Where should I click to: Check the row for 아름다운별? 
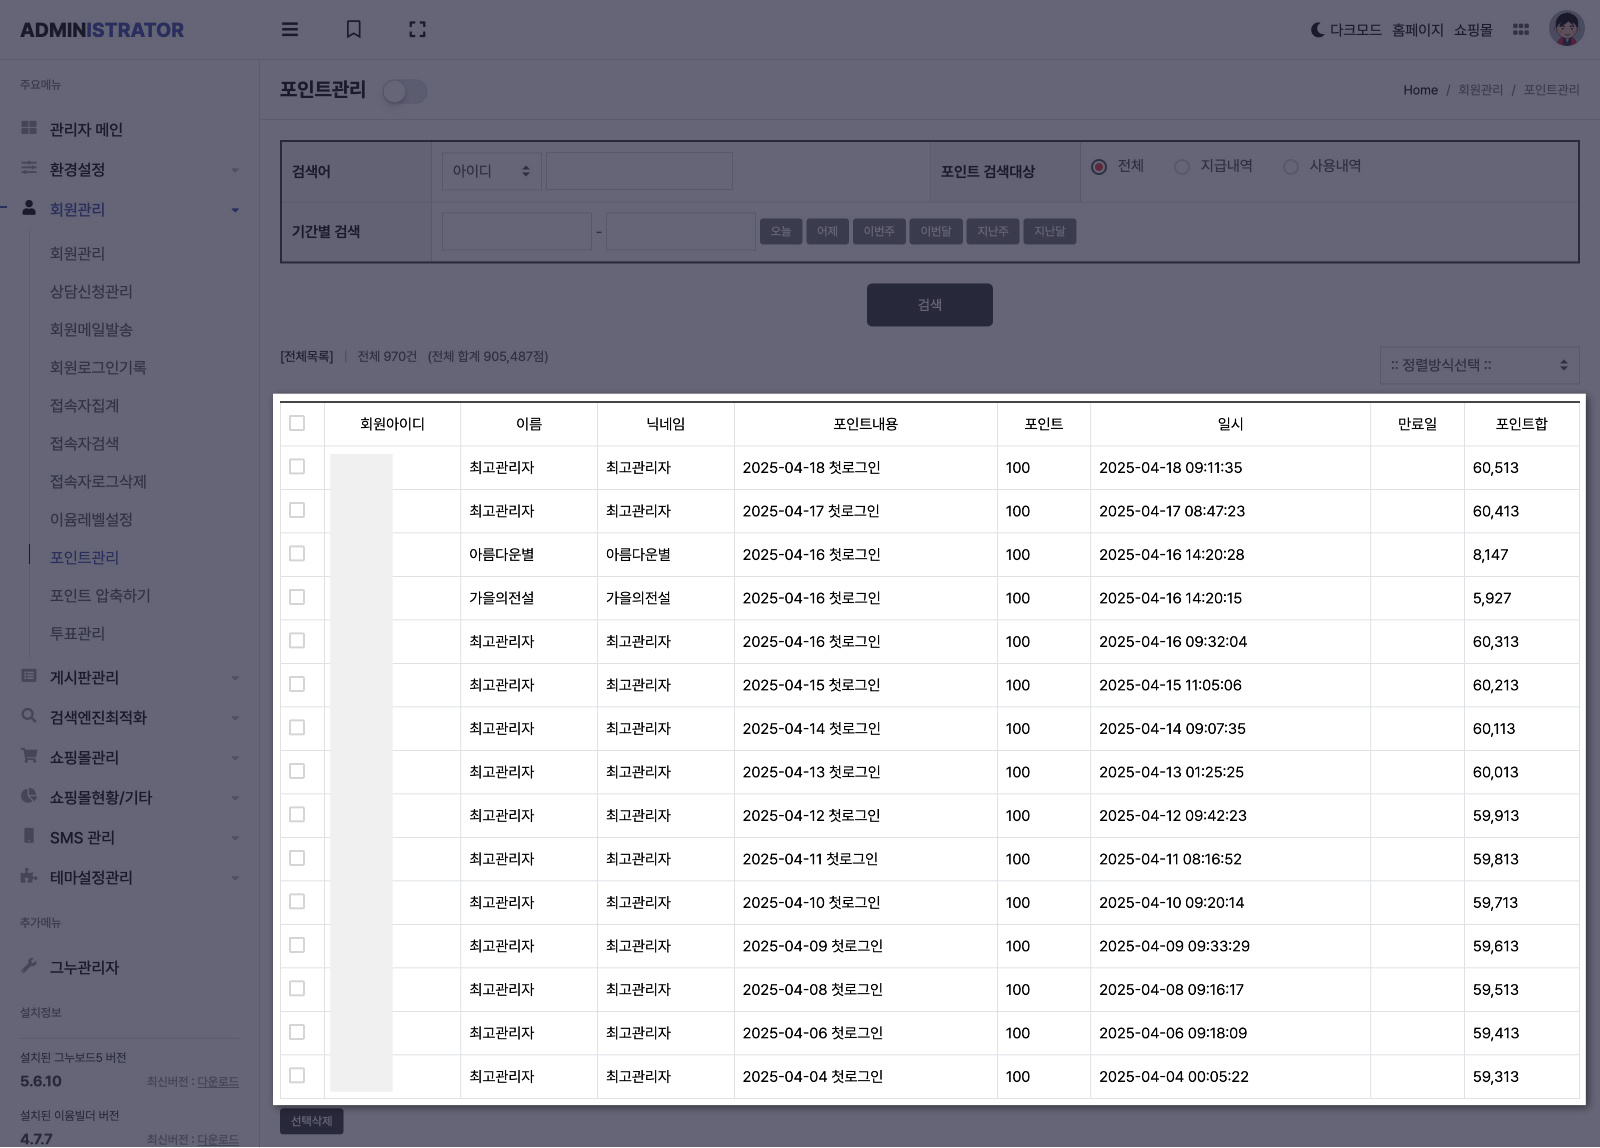point(297,553)
